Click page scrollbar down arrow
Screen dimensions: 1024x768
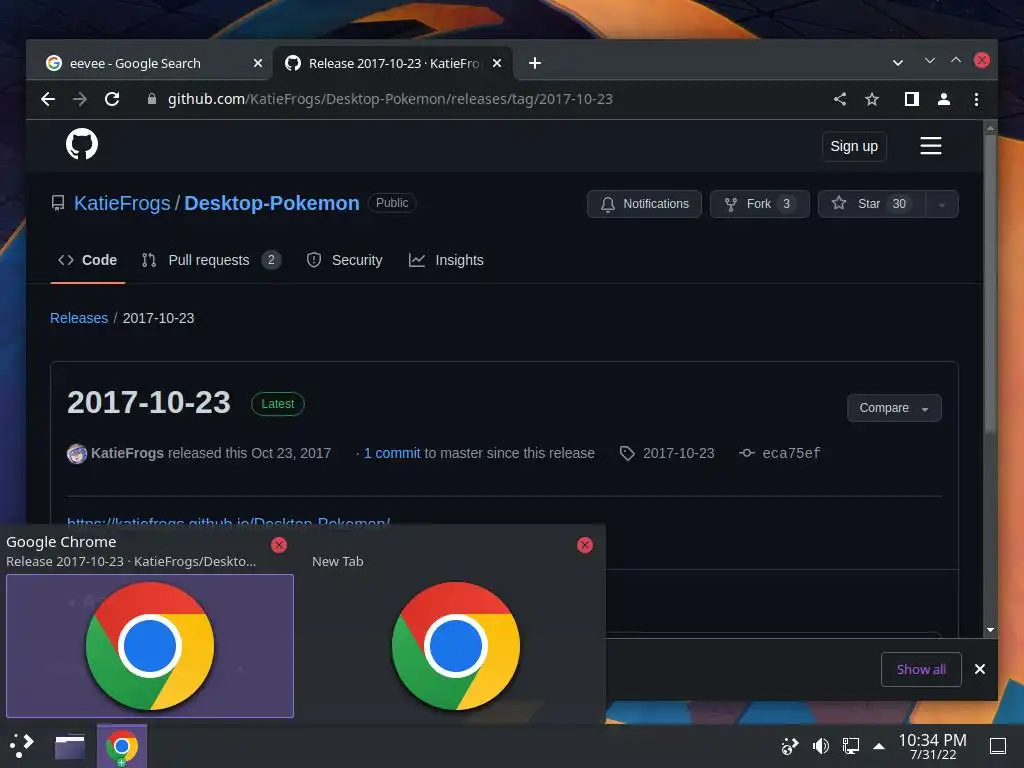[x=990, y=630]
